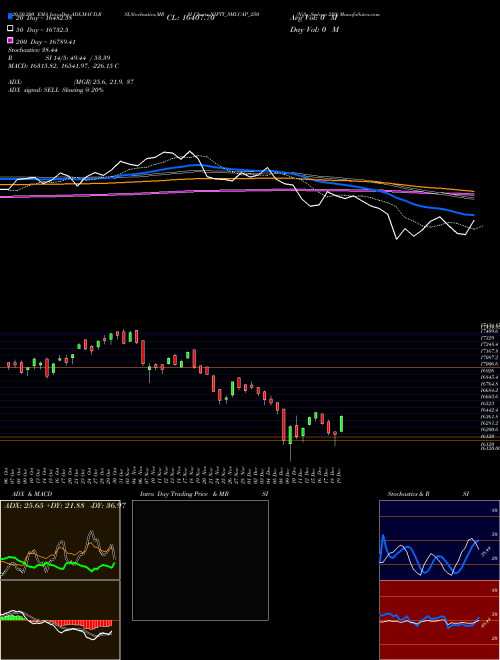Click the 'Stochastics & RSI' panel title
Image resolution: width=500 pixels, height=660 pixels.
(428, 494)
